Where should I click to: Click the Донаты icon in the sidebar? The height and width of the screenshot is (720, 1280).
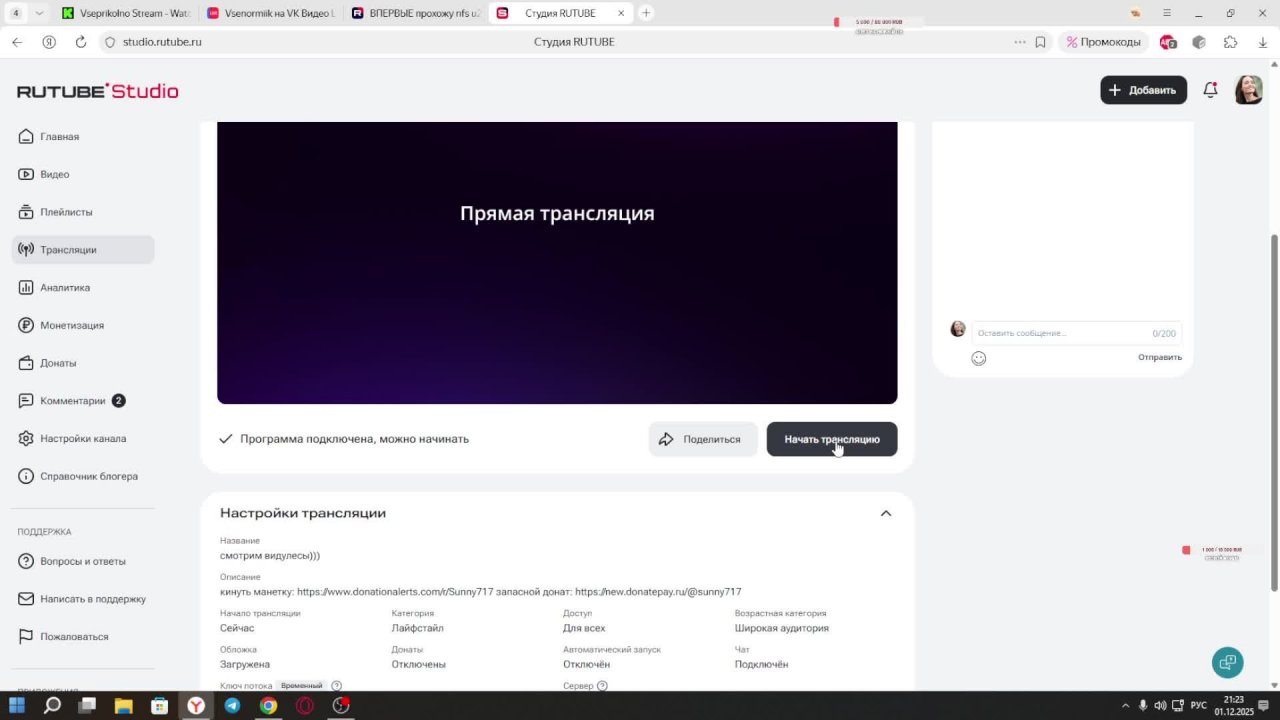[26, 363]
